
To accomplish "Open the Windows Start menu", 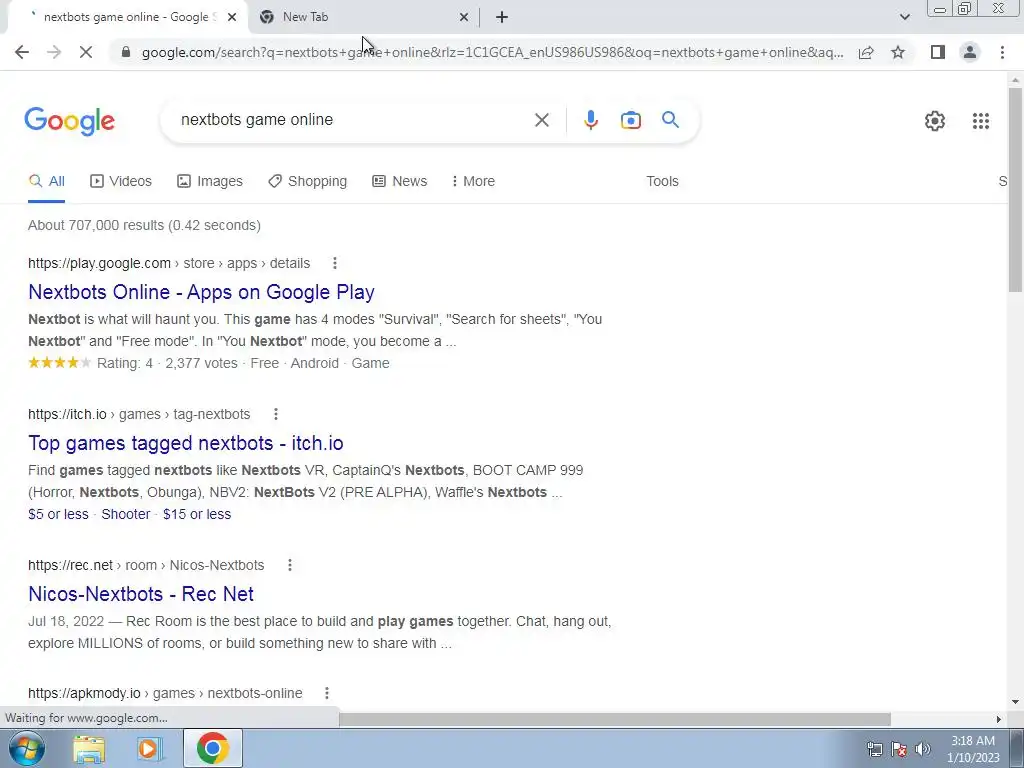I will [26, 748].
